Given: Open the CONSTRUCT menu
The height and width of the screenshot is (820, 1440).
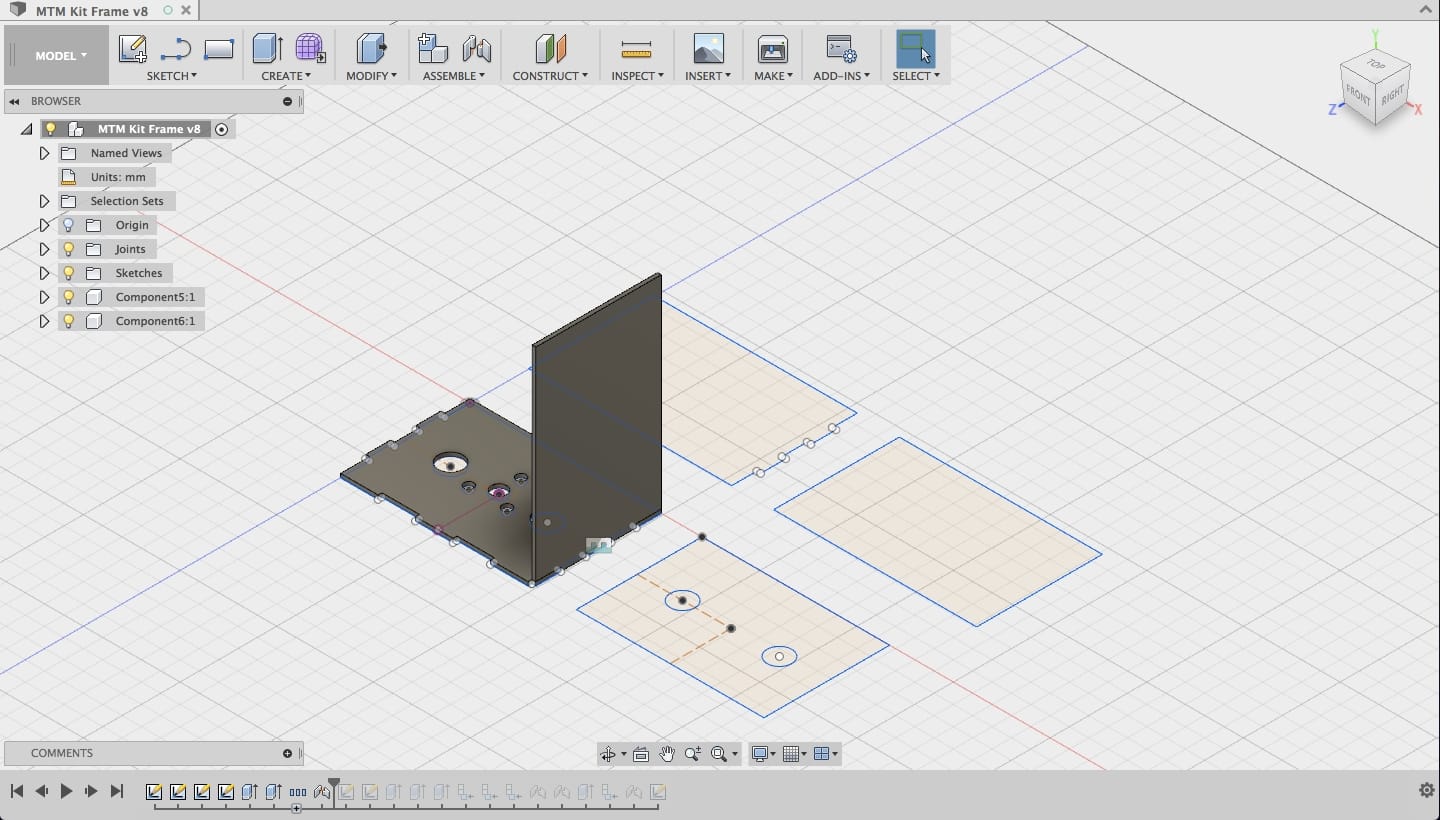Looking at the screenshot, I should [549, 76].
